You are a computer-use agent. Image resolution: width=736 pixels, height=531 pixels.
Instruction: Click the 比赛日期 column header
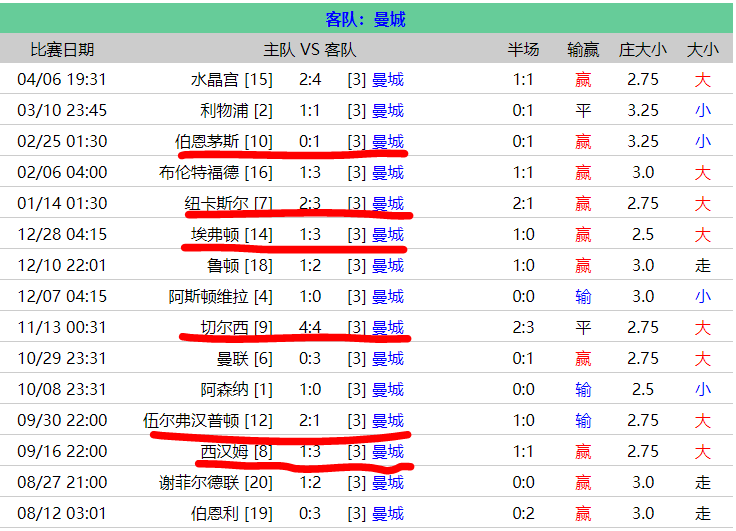(x=62, y=49)
